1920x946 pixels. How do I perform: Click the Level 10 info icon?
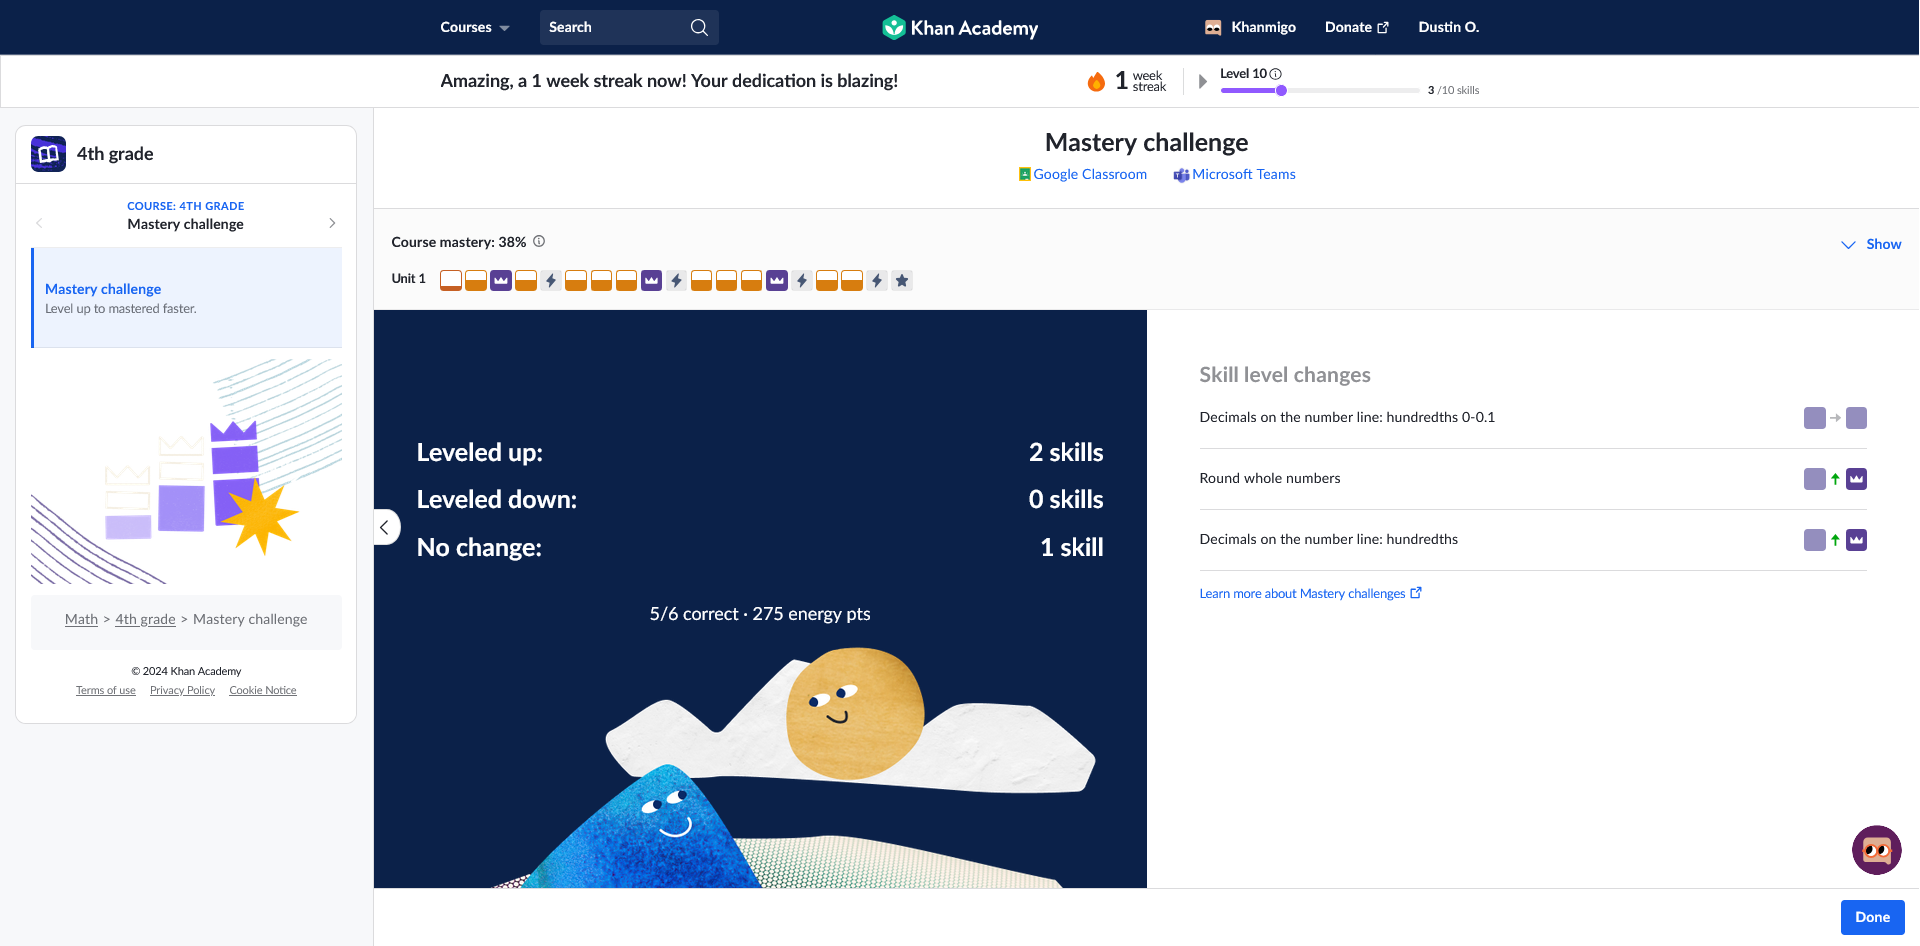[x=1275, y=73]
